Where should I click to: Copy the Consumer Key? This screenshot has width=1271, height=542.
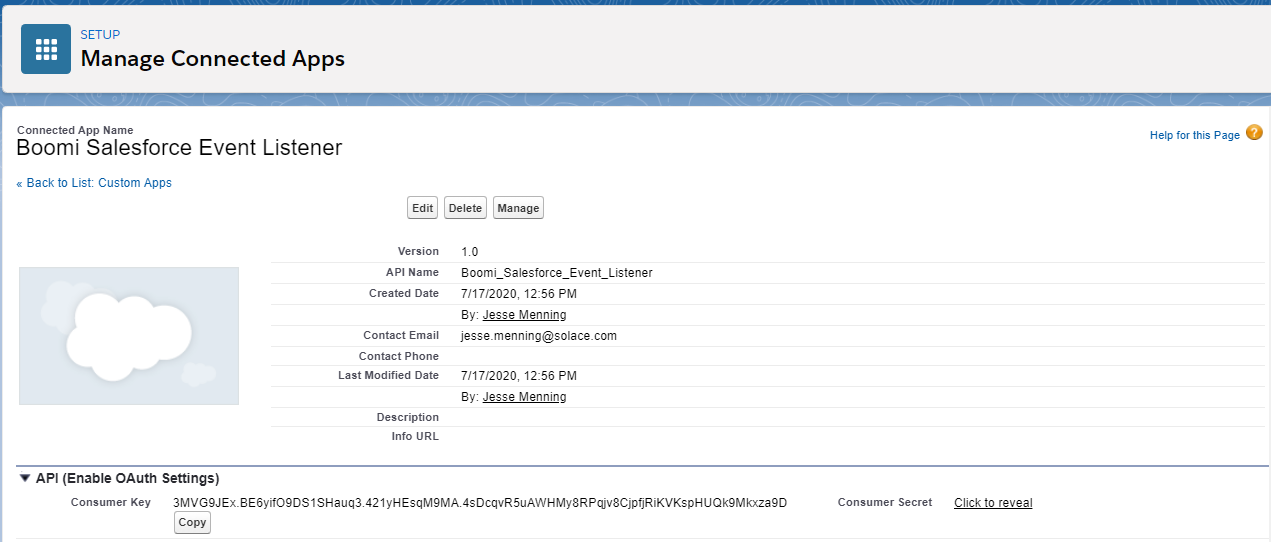tap(192, 522)
